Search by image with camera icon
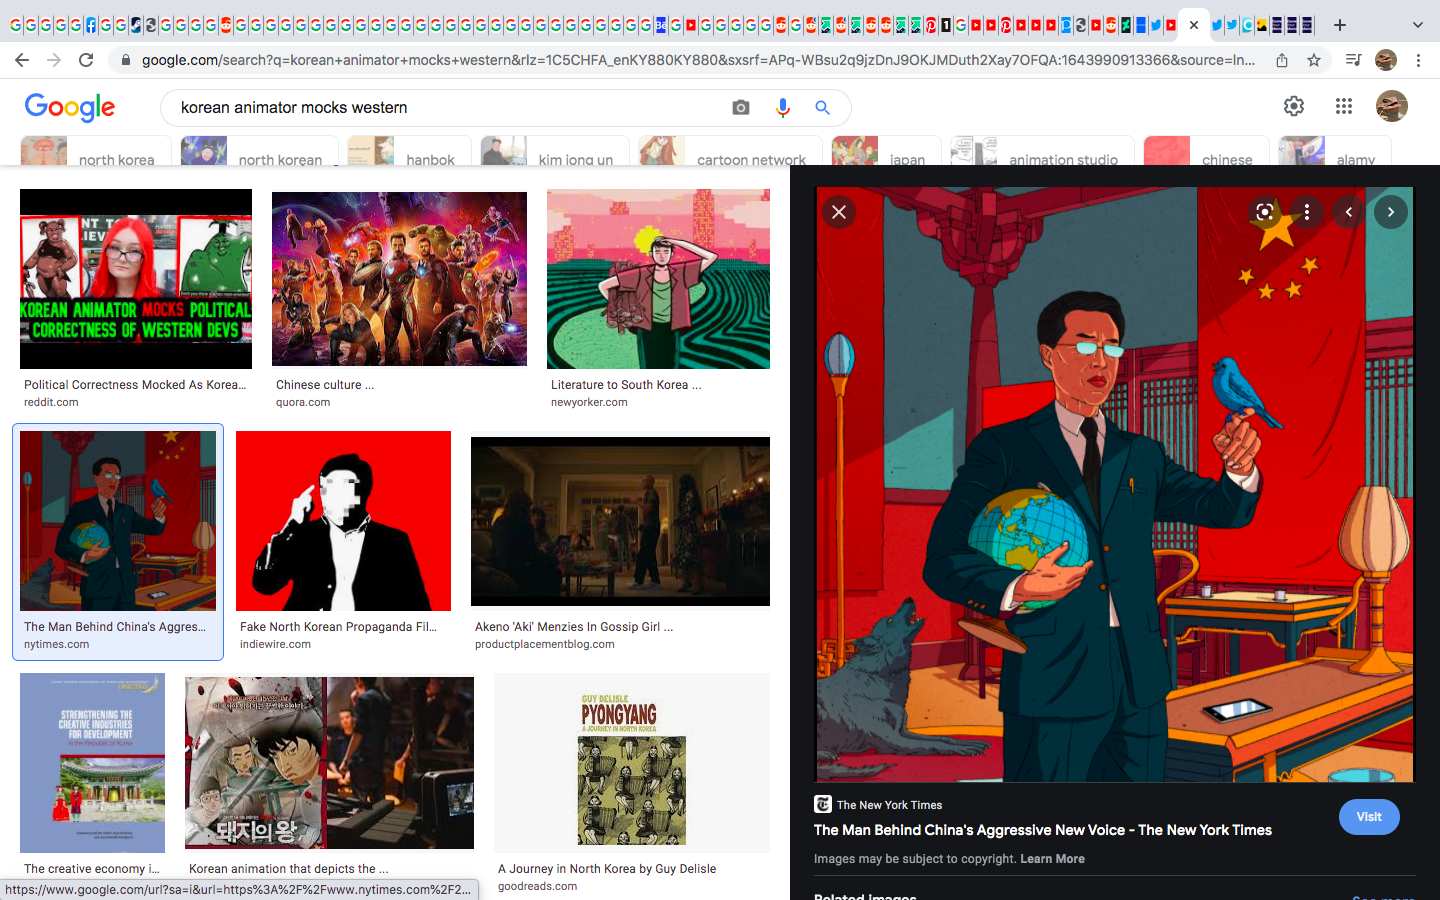Image resolution: width=1440 pixels, height=900 pixels. point(741,107)
